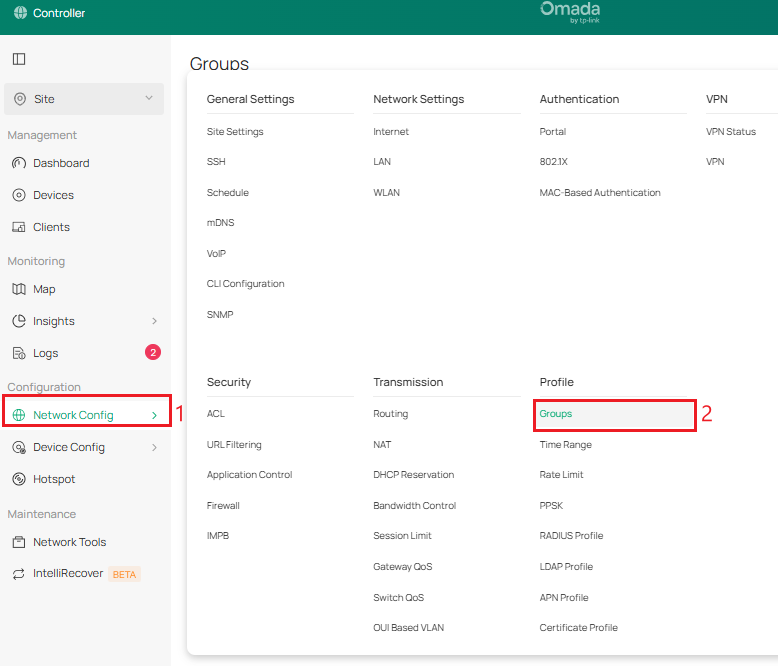The height and width of the screenshot is (666, 778).
Task: Click the Network Config globe icon
Action: (19, 415)
